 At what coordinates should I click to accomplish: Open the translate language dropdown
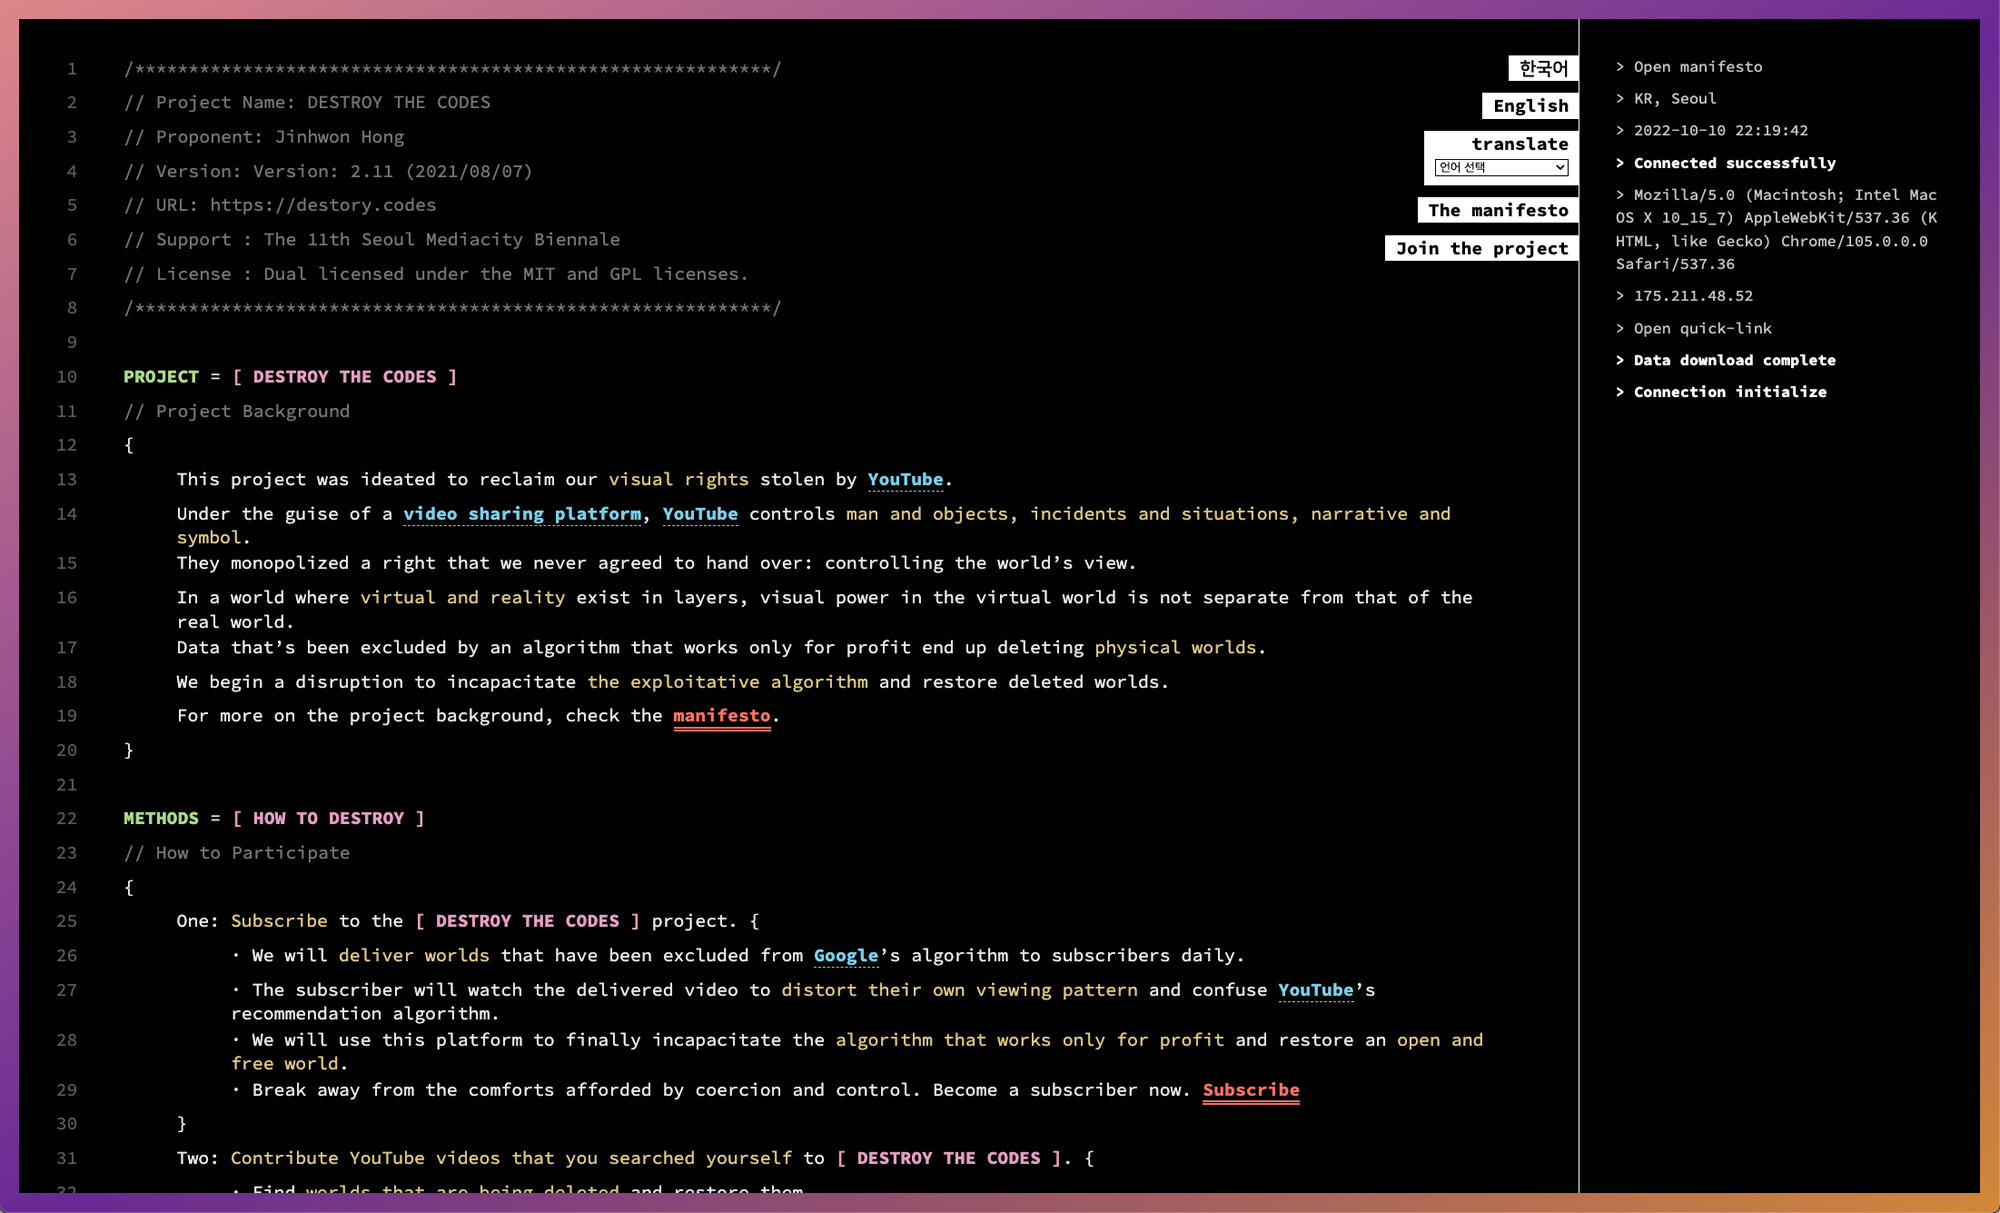point(1501,167)
